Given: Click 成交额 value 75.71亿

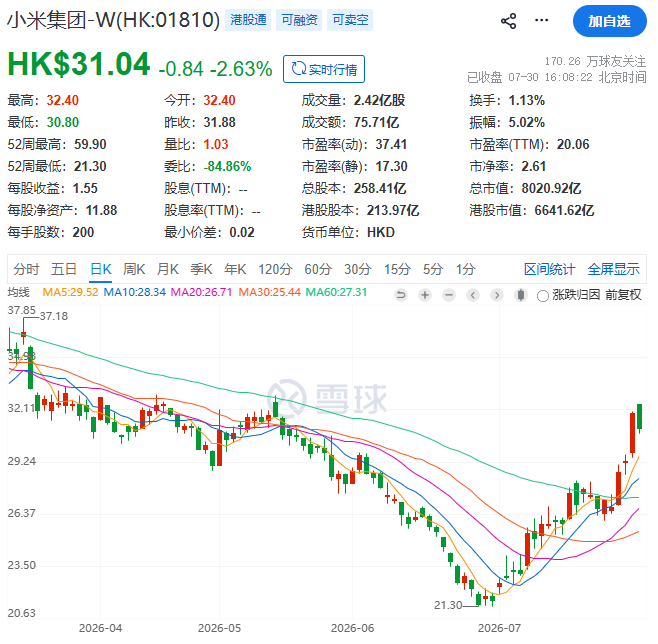Looking at the screenshot, I should (x=376, y=123).
